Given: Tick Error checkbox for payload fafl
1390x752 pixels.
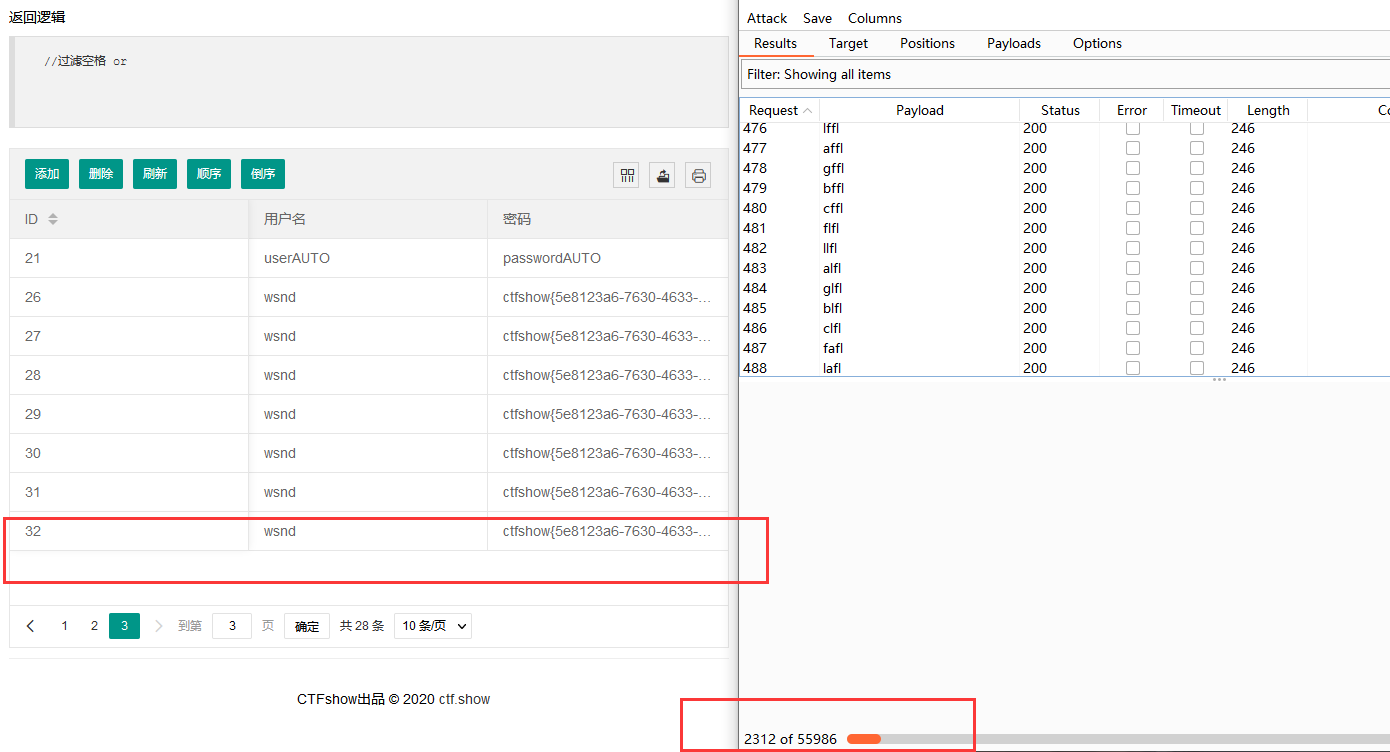Looking at the screenshot, I should coord(1132,348).
